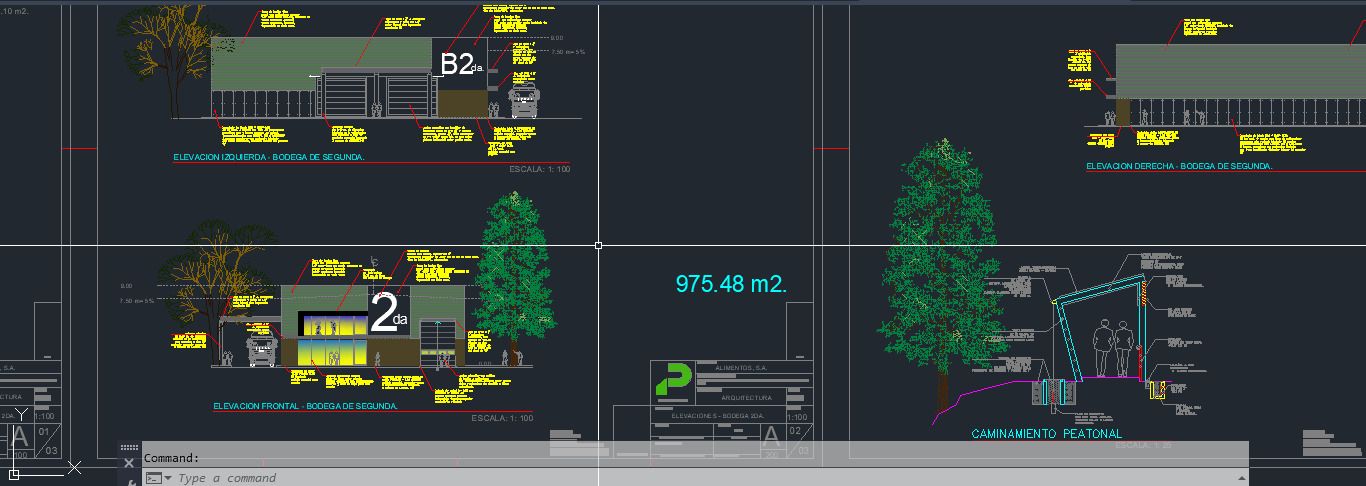Image resolution: width=1366 pixels, height=486 pixels.
Task: Select the 'CAMINAMIENTO PEATONAL' detail title
Action: [x=1047, y=434]
